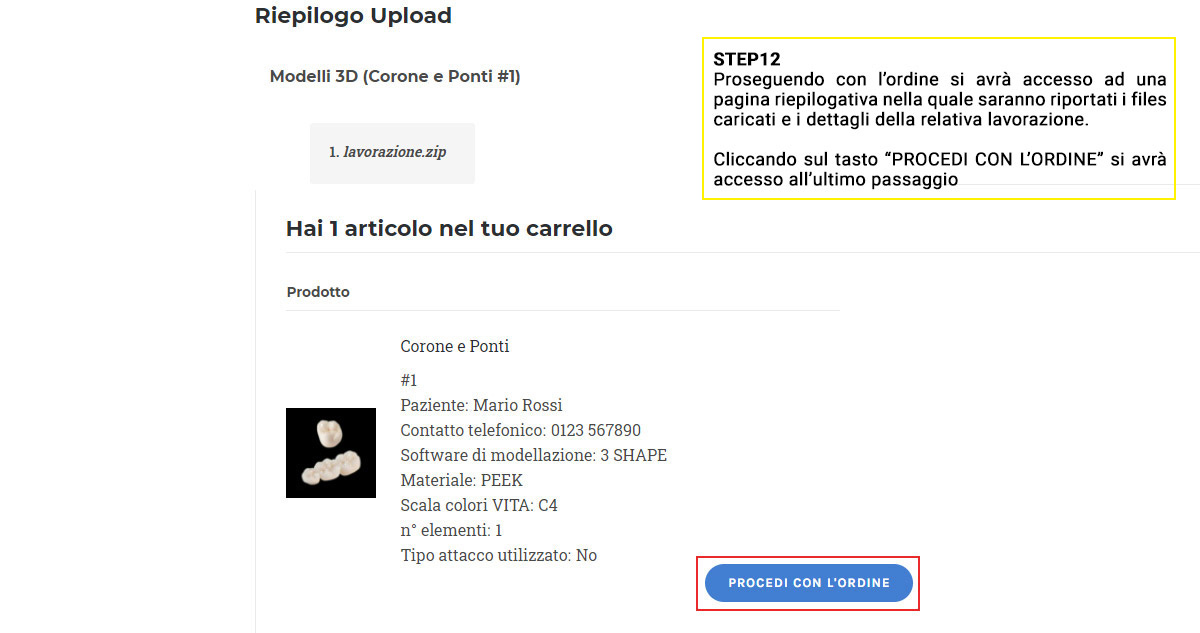This screenshot has height=633, width=1200.
Task: Select the lavorazione.zip file entry
Action: (395, 153)
